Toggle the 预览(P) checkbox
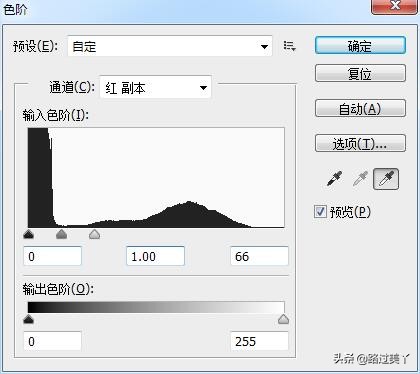420x374 pixels. [320, 212]
